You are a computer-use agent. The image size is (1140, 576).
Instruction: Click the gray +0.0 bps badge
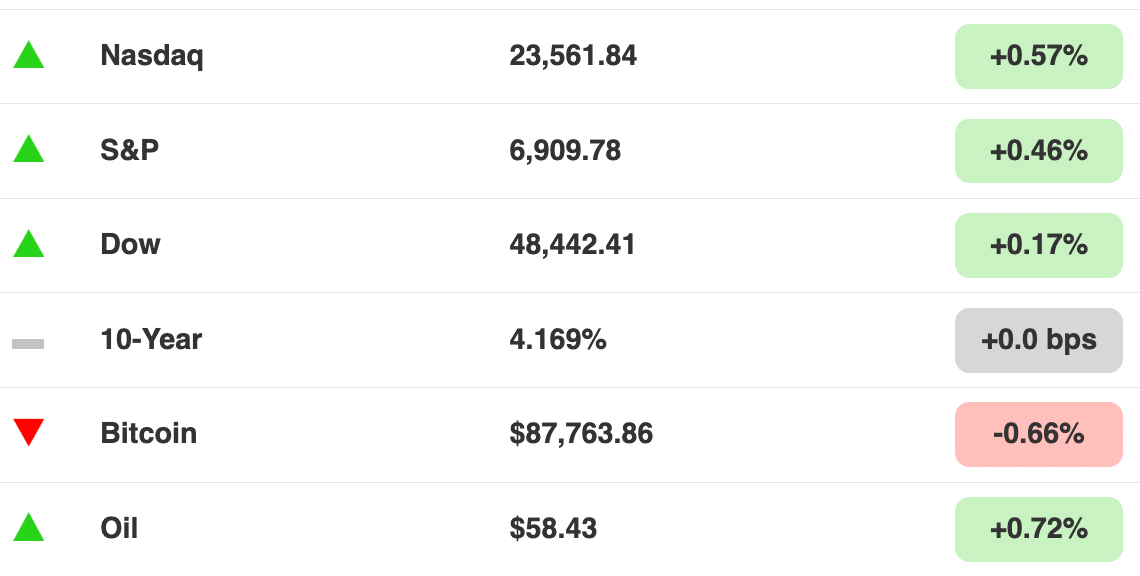click(1038, 340)
